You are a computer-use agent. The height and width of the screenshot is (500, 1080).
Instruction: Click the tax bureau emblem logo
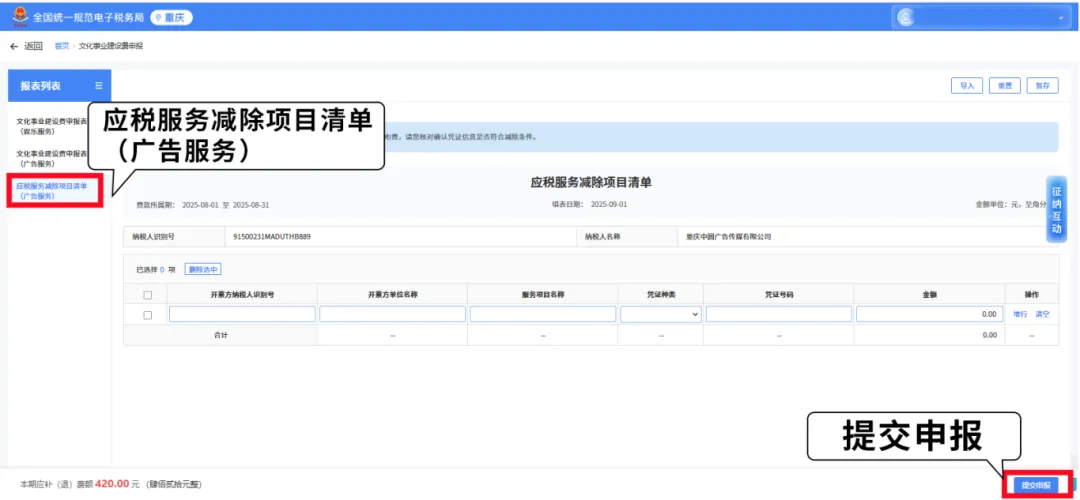tap(20, 17)
